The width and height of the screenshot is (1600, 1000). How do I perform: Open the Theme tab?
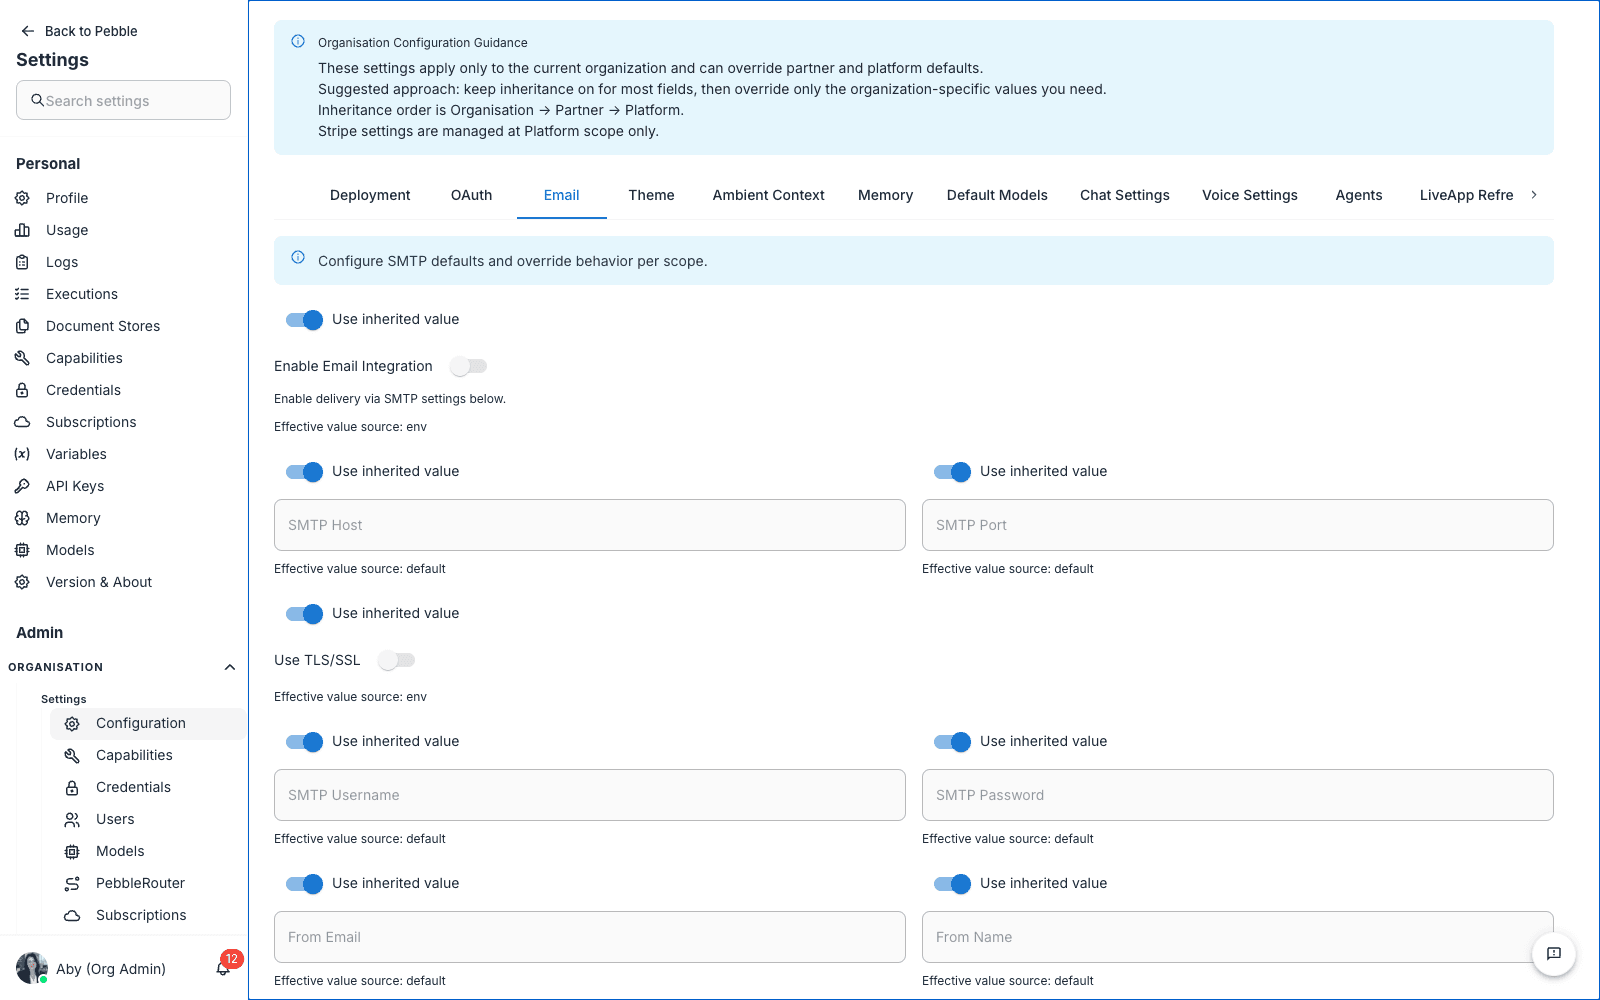(651, 195)
